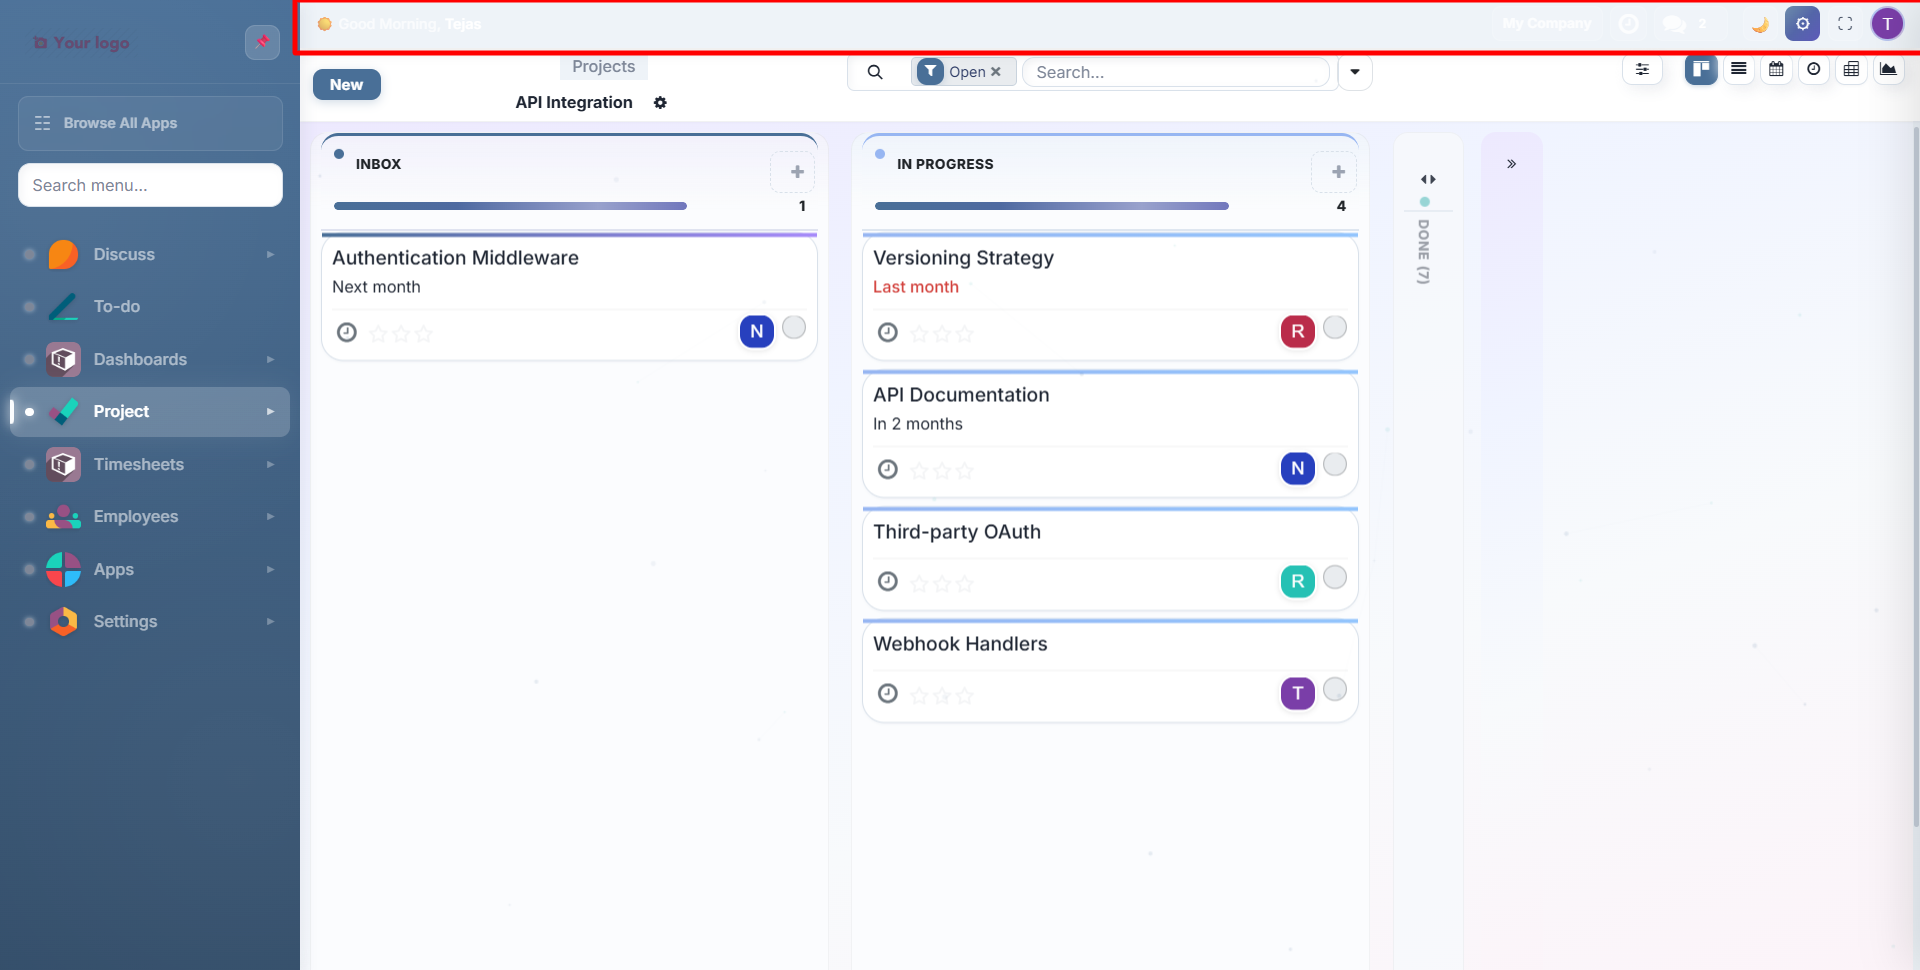
Task: Open the view filter settings sliders icon
Action: click(x=1643, y=69)
